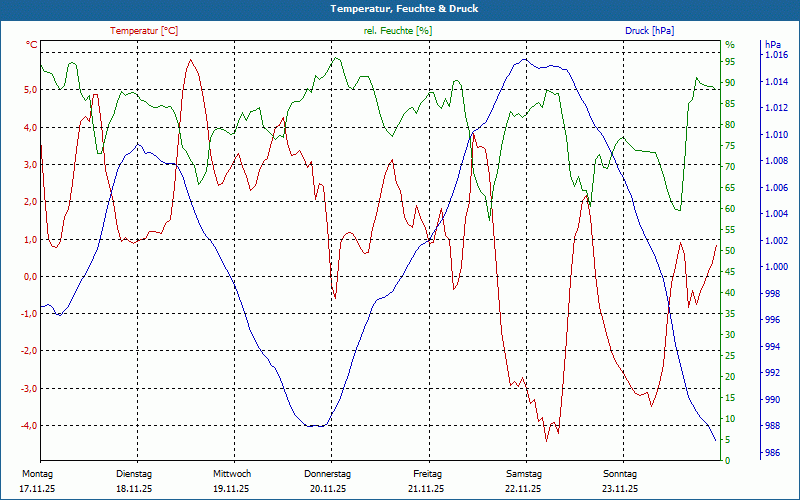Click the '1.010' pressure axis value
Image resolution: width=800 pixels, height=500 pixels.
(777, 135)
